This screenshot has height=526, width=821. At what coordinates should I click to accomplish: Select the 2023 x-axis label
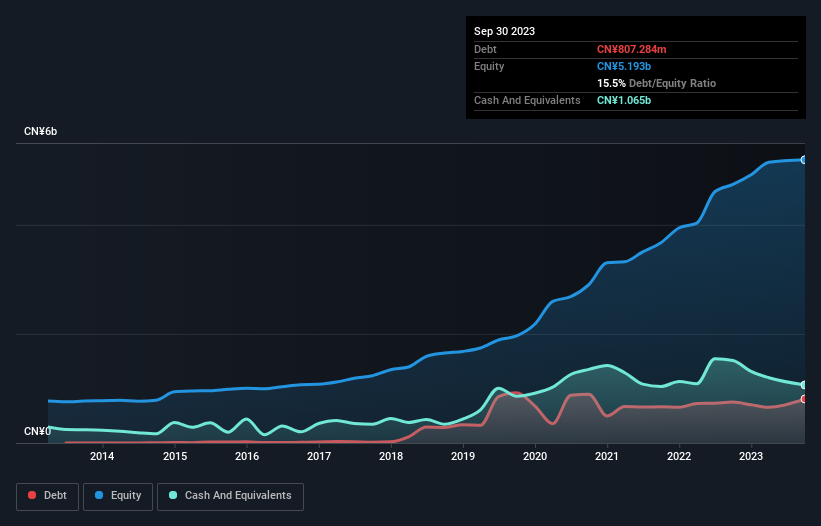click(751, 456)
